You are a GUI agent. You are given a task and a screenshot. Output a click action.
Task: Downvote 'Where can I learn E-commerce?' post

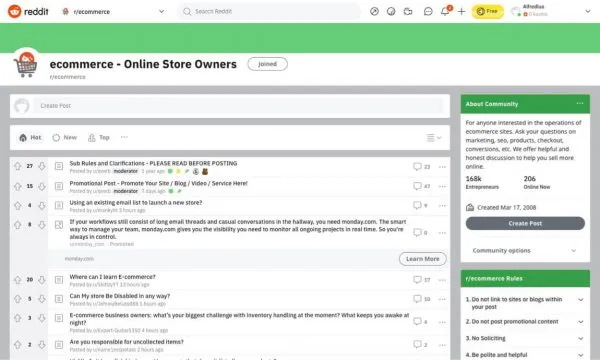click(42, 280)
